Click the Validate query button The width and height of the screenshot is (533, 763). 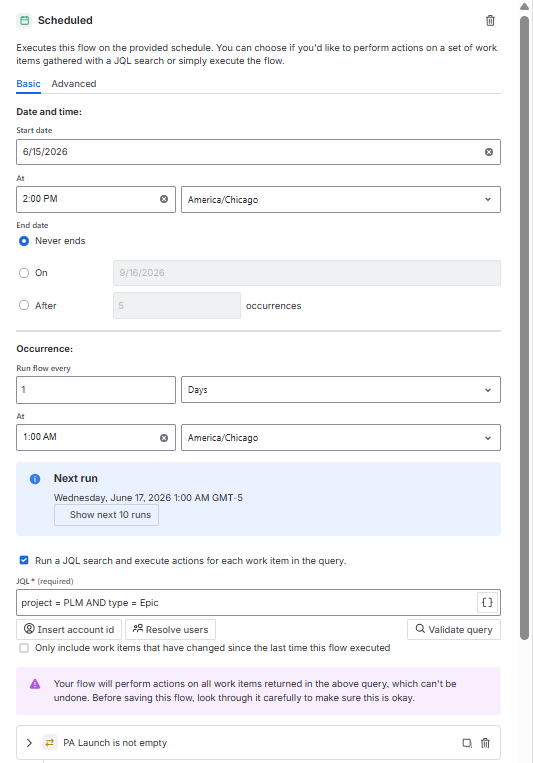click(454, 630)
